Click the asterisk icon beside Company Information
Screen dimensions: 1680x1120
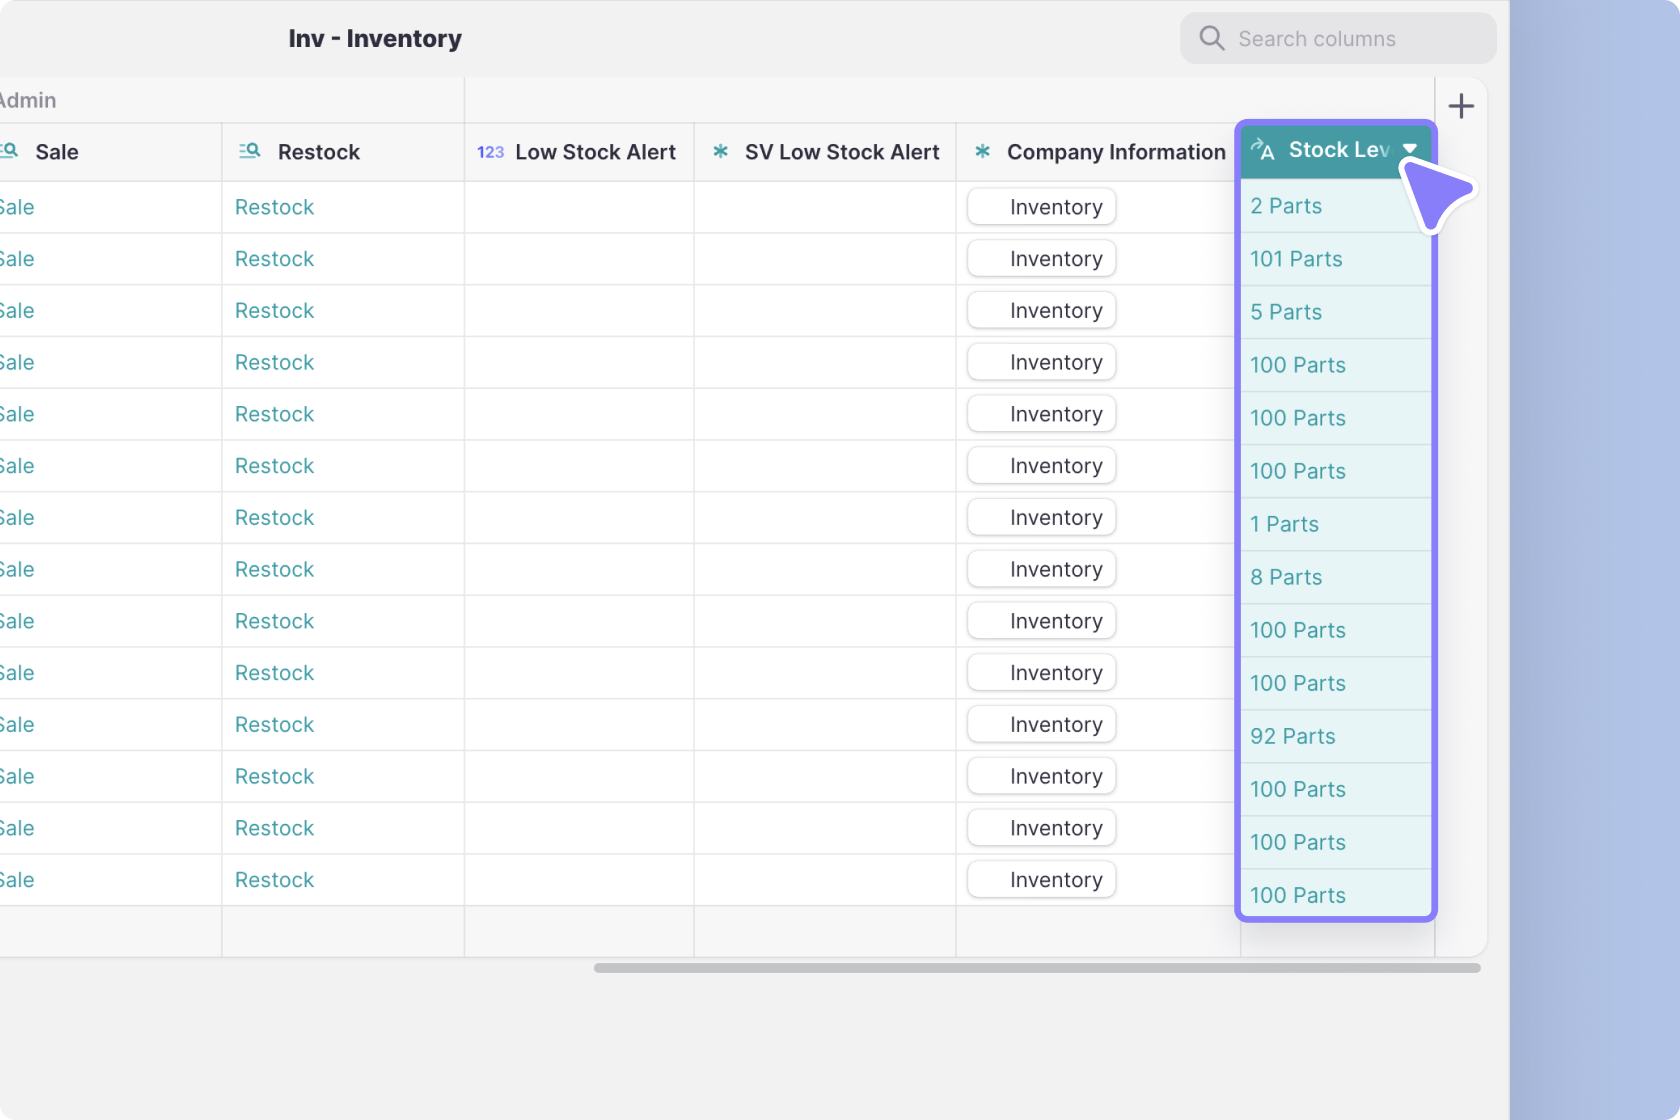click(x=982, y=152)
